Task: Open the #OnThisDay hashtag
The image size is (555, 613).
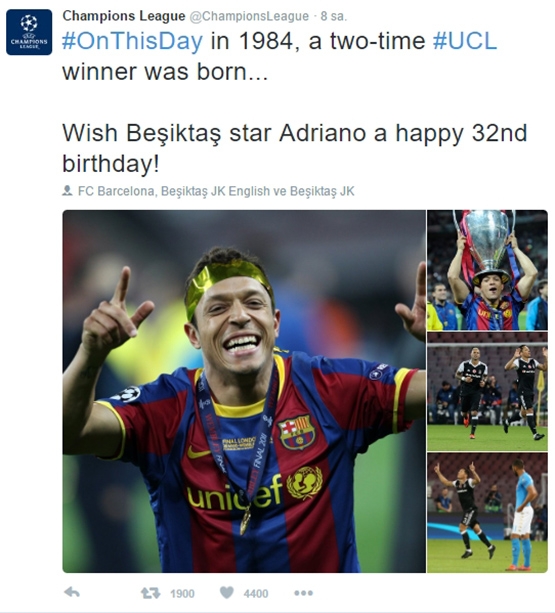Action: 132,41
